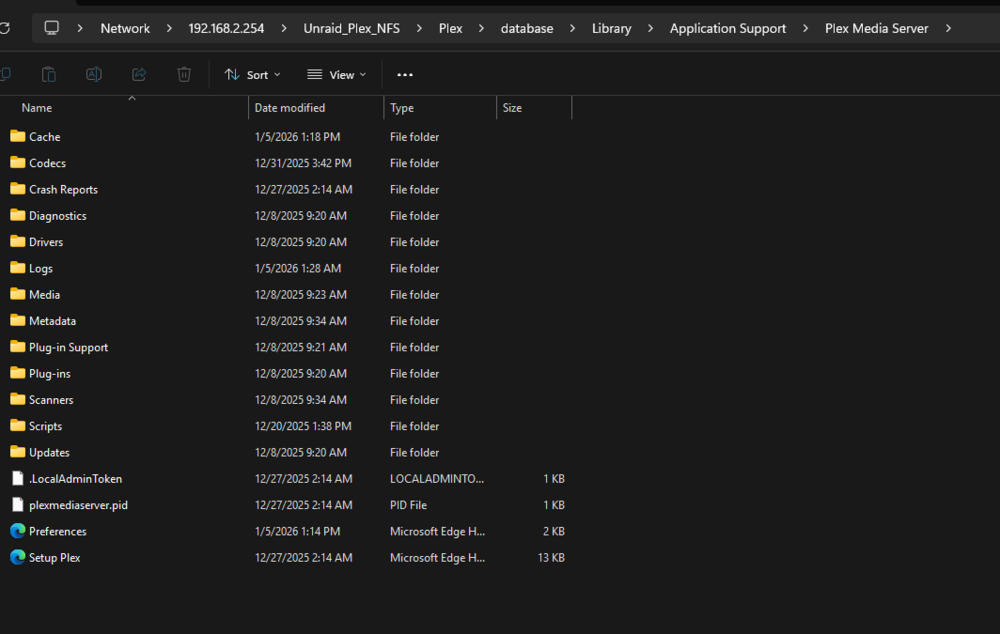Go to Unraid_Plex_NFS in the breadcrumb
This screenshot has width=1000, height=634.
[x=351, y=28]
